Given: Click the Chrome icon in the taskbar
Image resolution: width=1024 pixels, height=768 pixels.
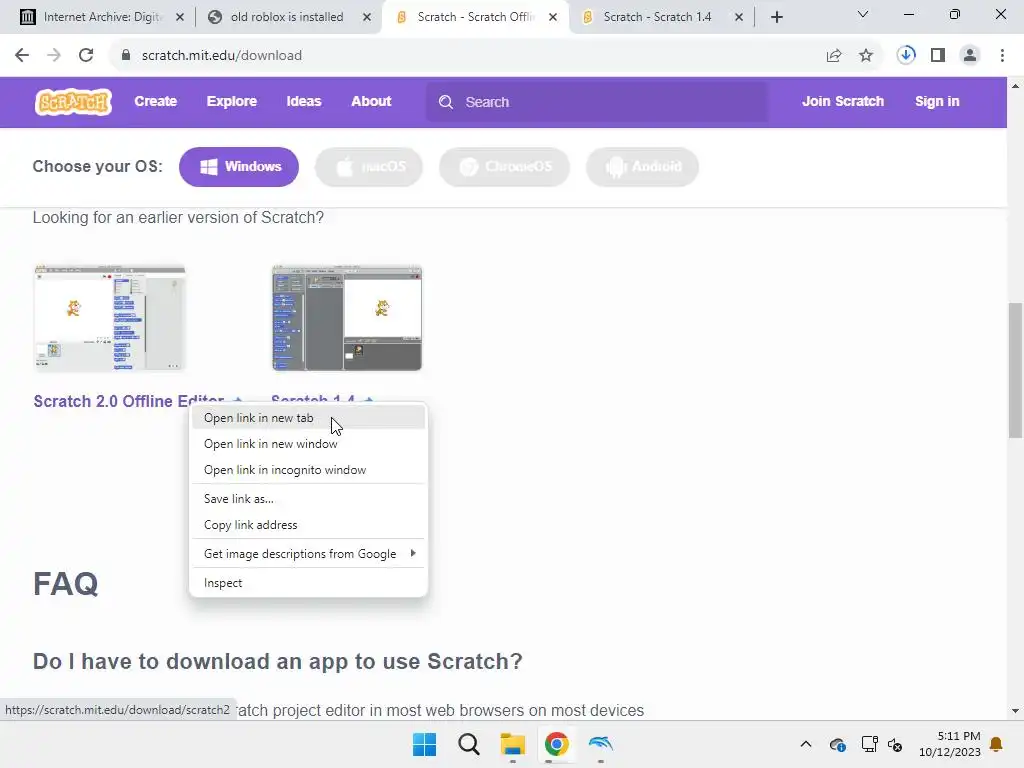Looking at the screenshot, I should (556, 744).
